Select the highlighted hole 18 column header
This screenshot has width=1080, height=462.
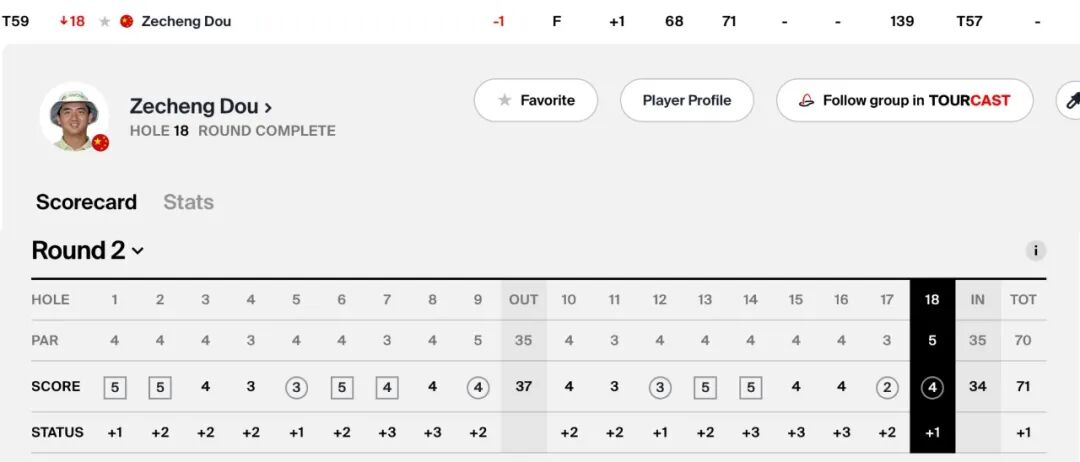pos(932,299)
